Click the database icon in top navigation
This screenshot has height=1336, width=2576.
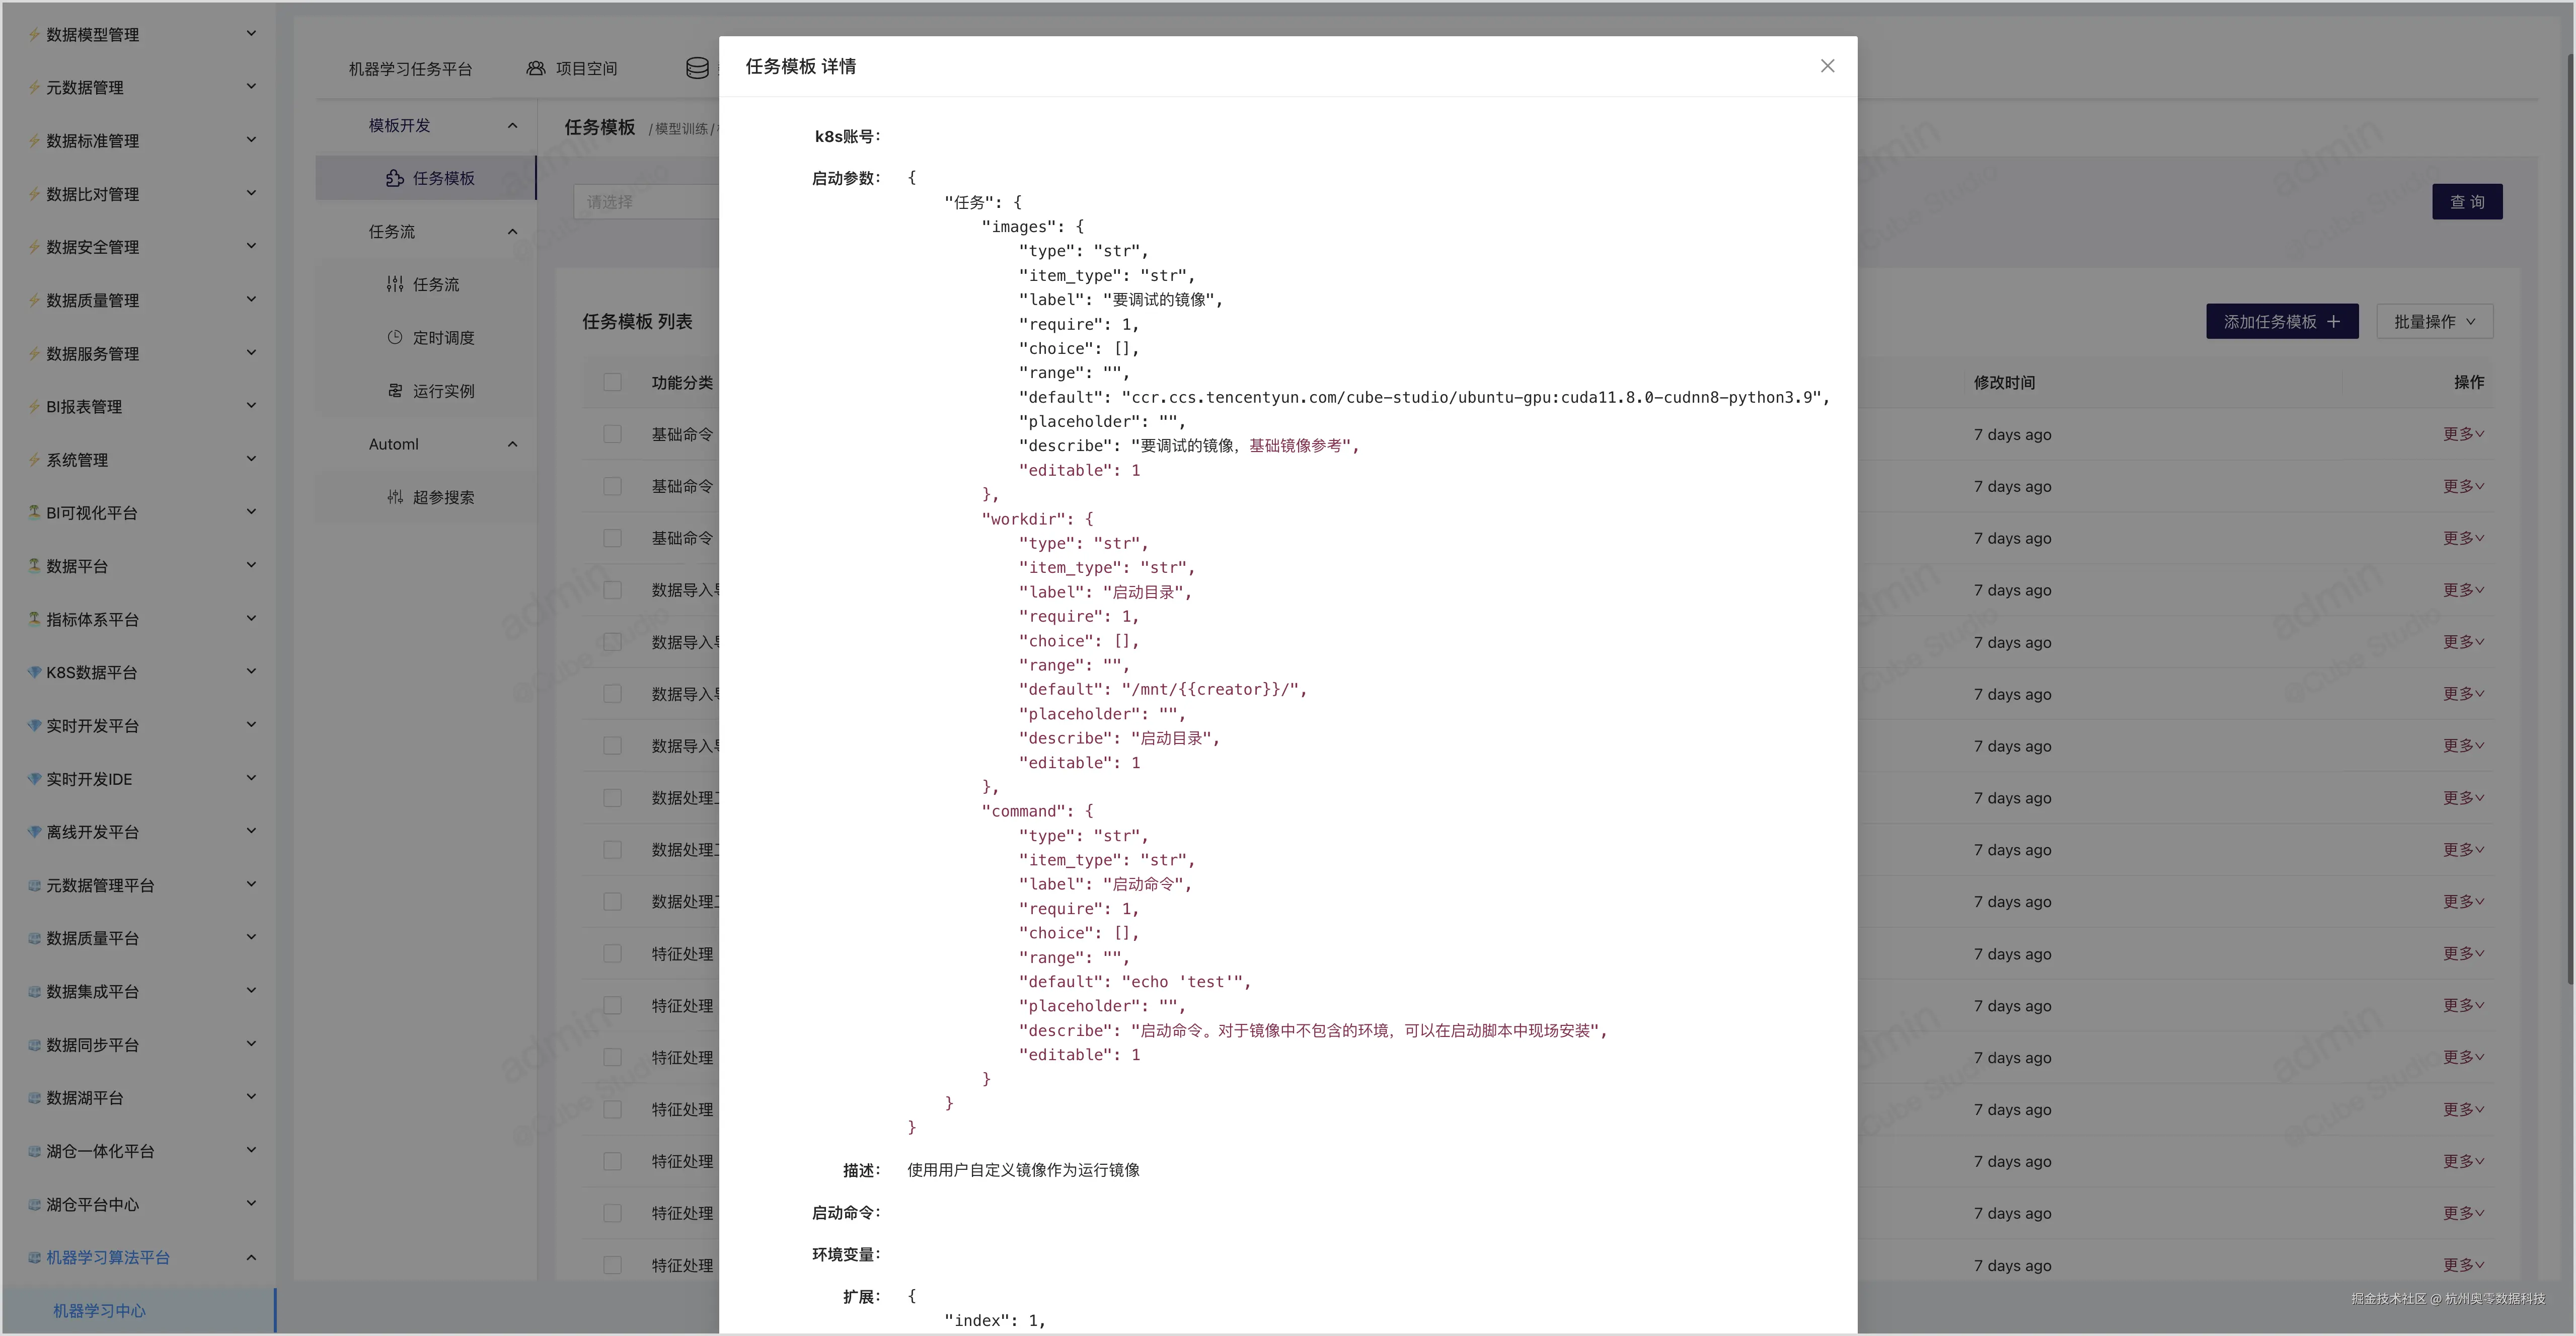point(697,68)
